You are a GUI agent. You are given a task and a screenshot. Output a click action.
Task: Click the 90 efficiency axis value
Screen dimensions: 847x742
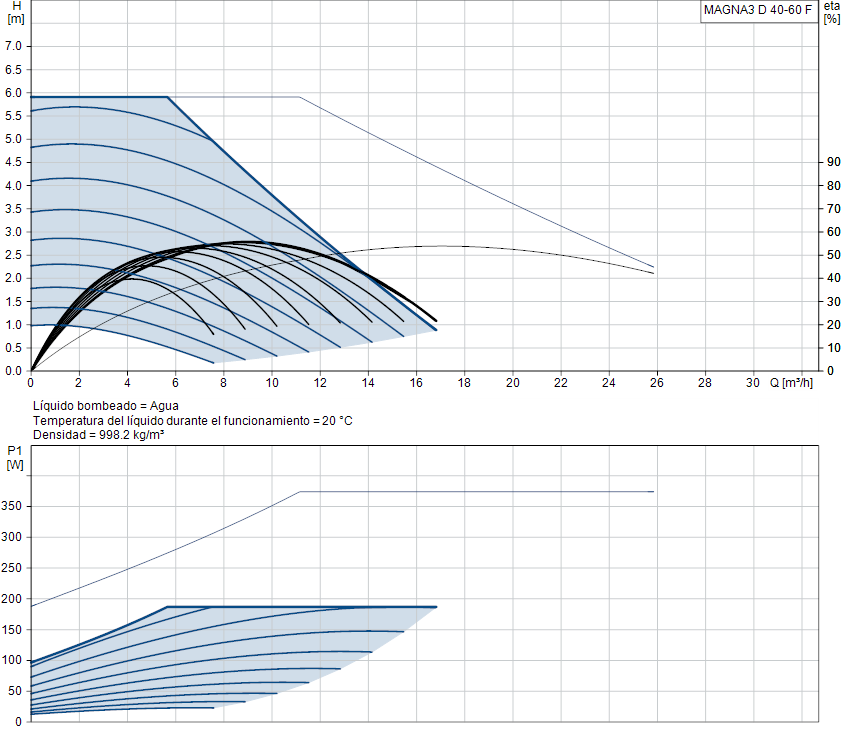(833, 162)
